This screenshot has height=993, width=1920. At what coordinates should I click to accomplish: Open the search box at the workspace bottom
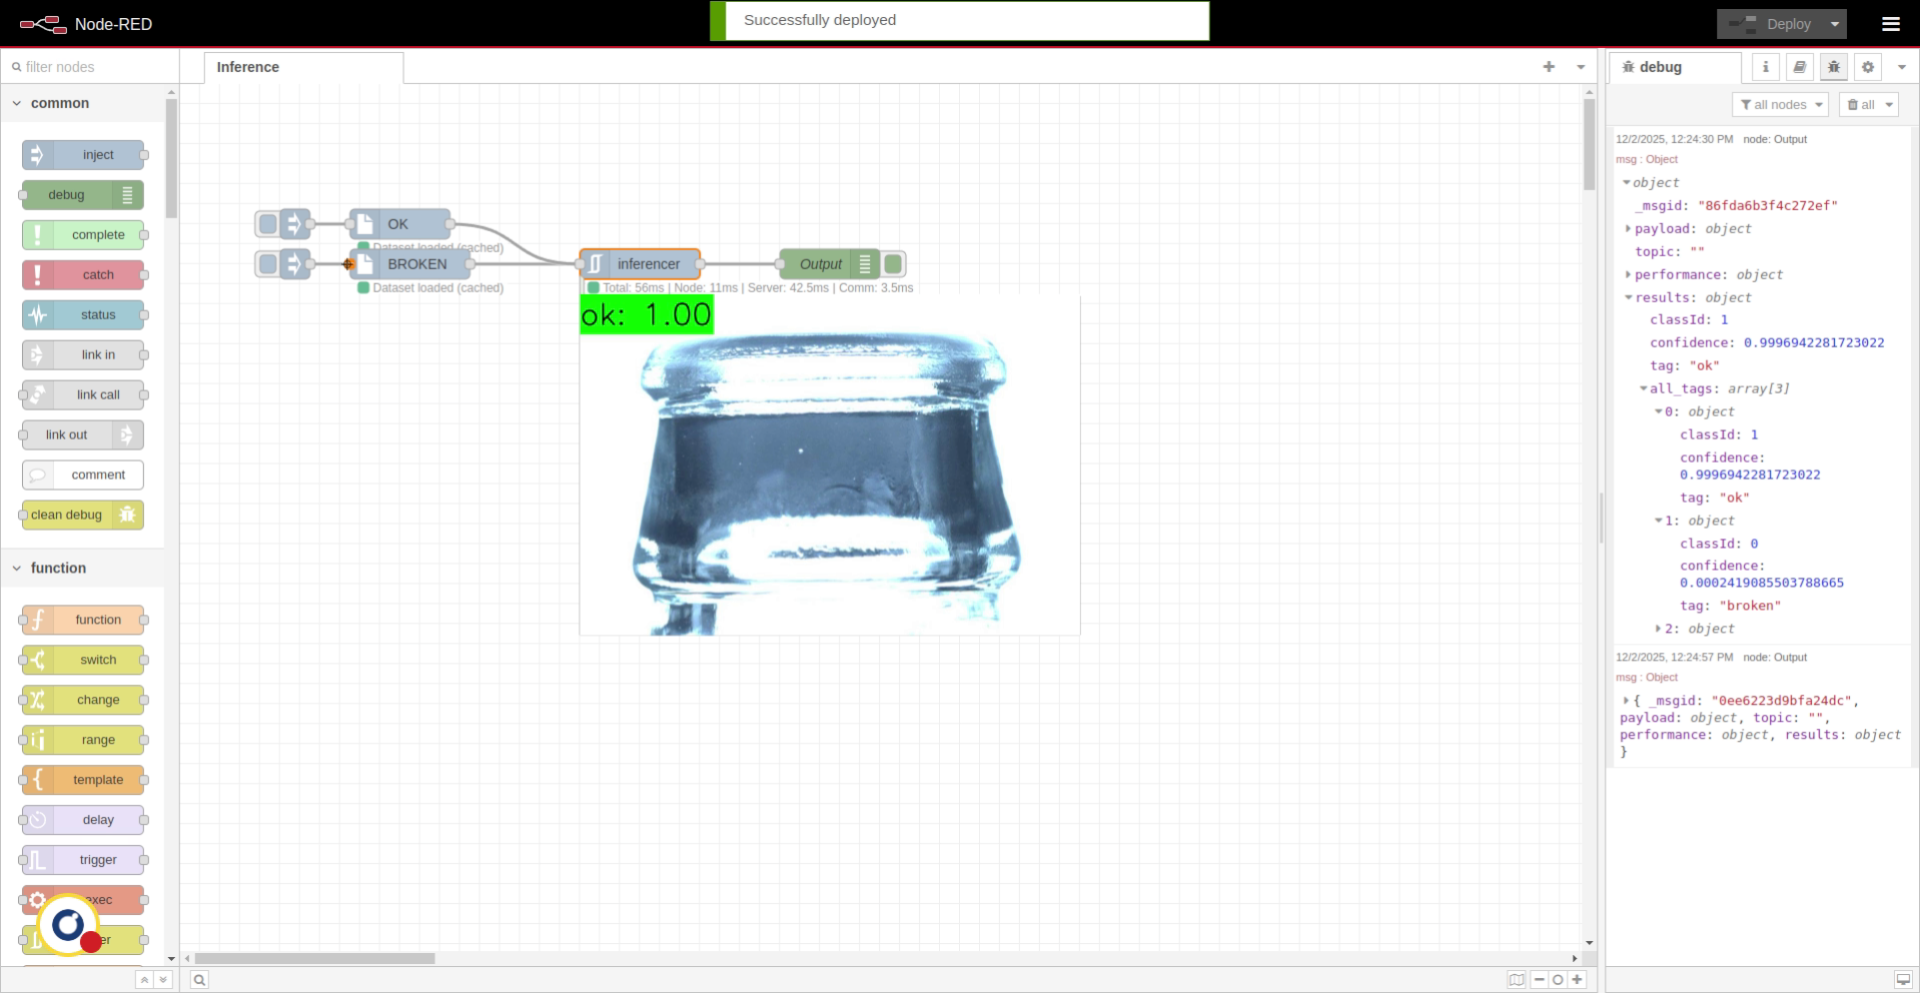click(199, 980)
